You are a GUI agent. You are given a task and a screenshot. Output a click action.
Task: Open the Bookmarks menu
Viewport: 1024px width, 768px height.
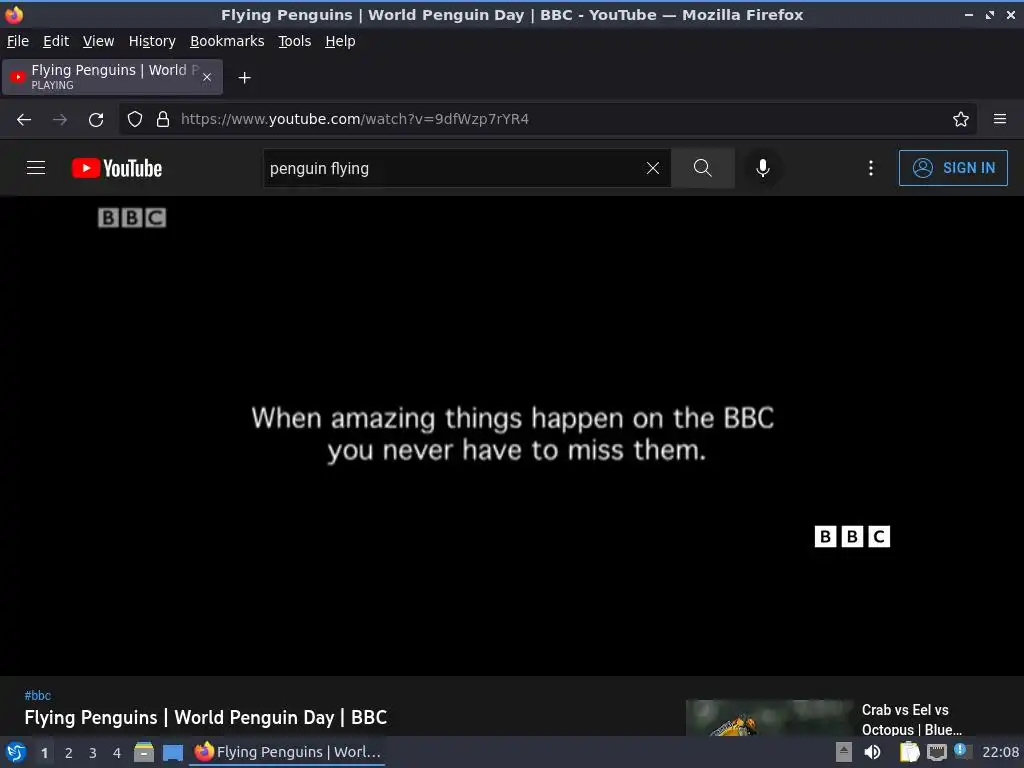point(227,41)
